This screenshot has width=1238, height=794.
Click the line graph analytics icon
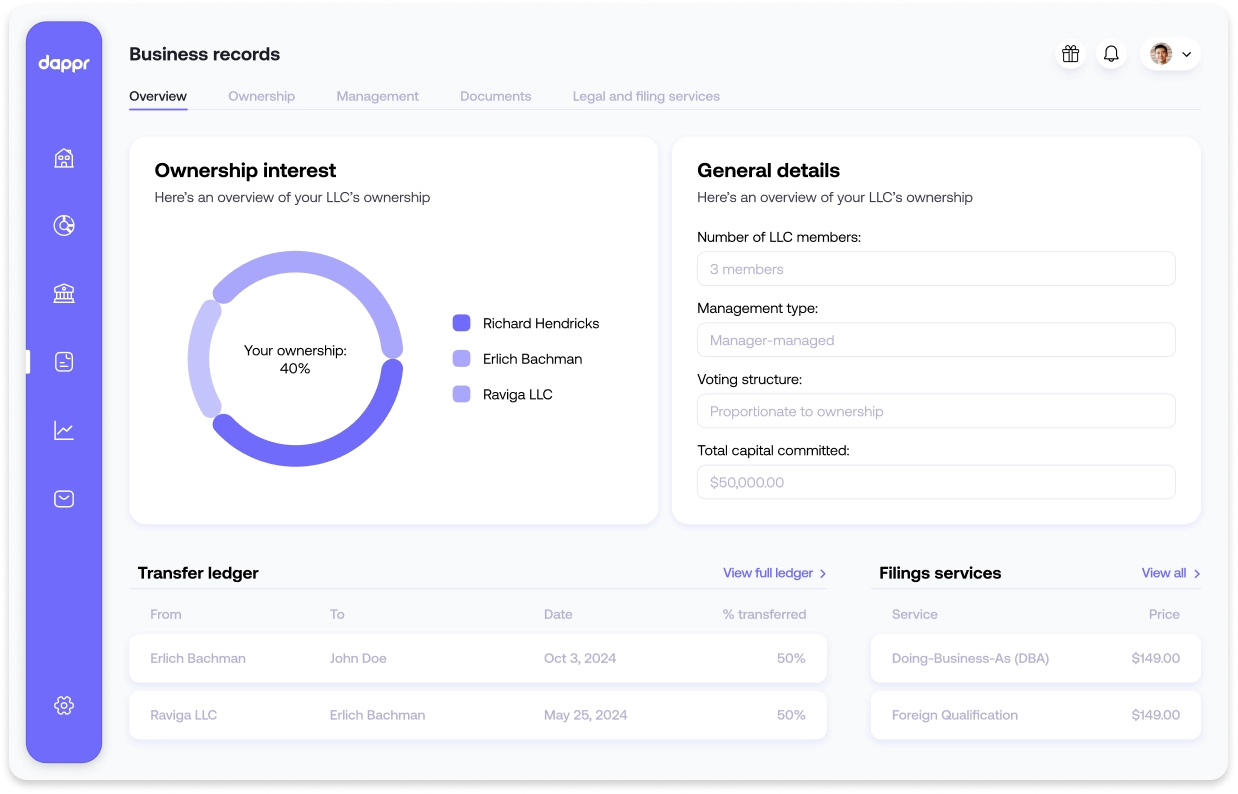coord(64,430)
